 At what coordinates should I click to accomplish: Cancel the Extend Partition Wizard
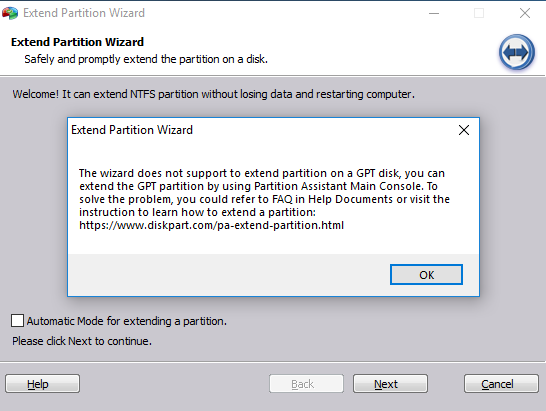(x=501, y=384)
